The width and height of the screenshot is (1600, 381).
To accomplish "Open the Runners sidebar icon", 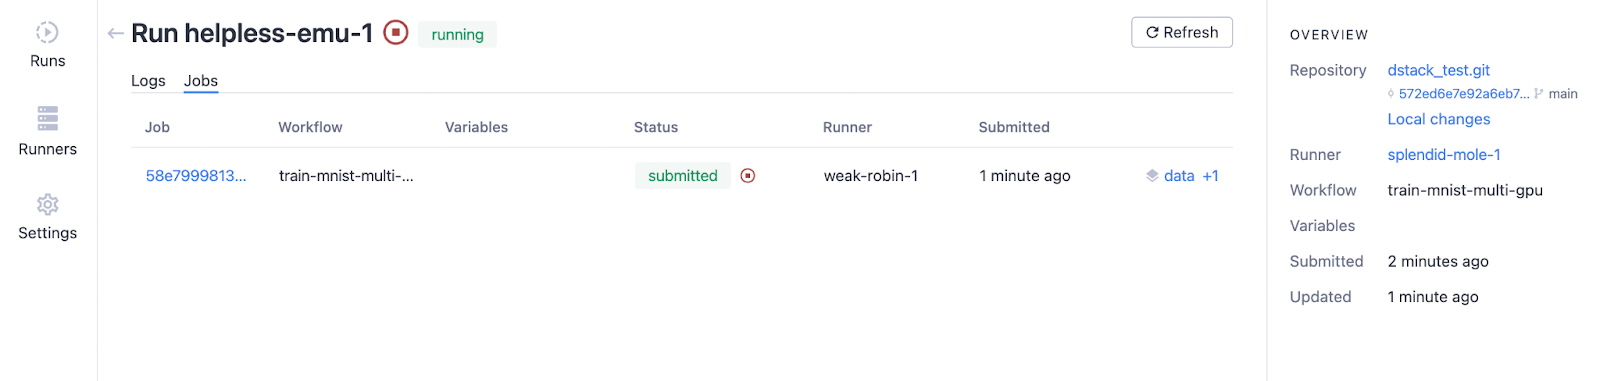I will [47, 118].
